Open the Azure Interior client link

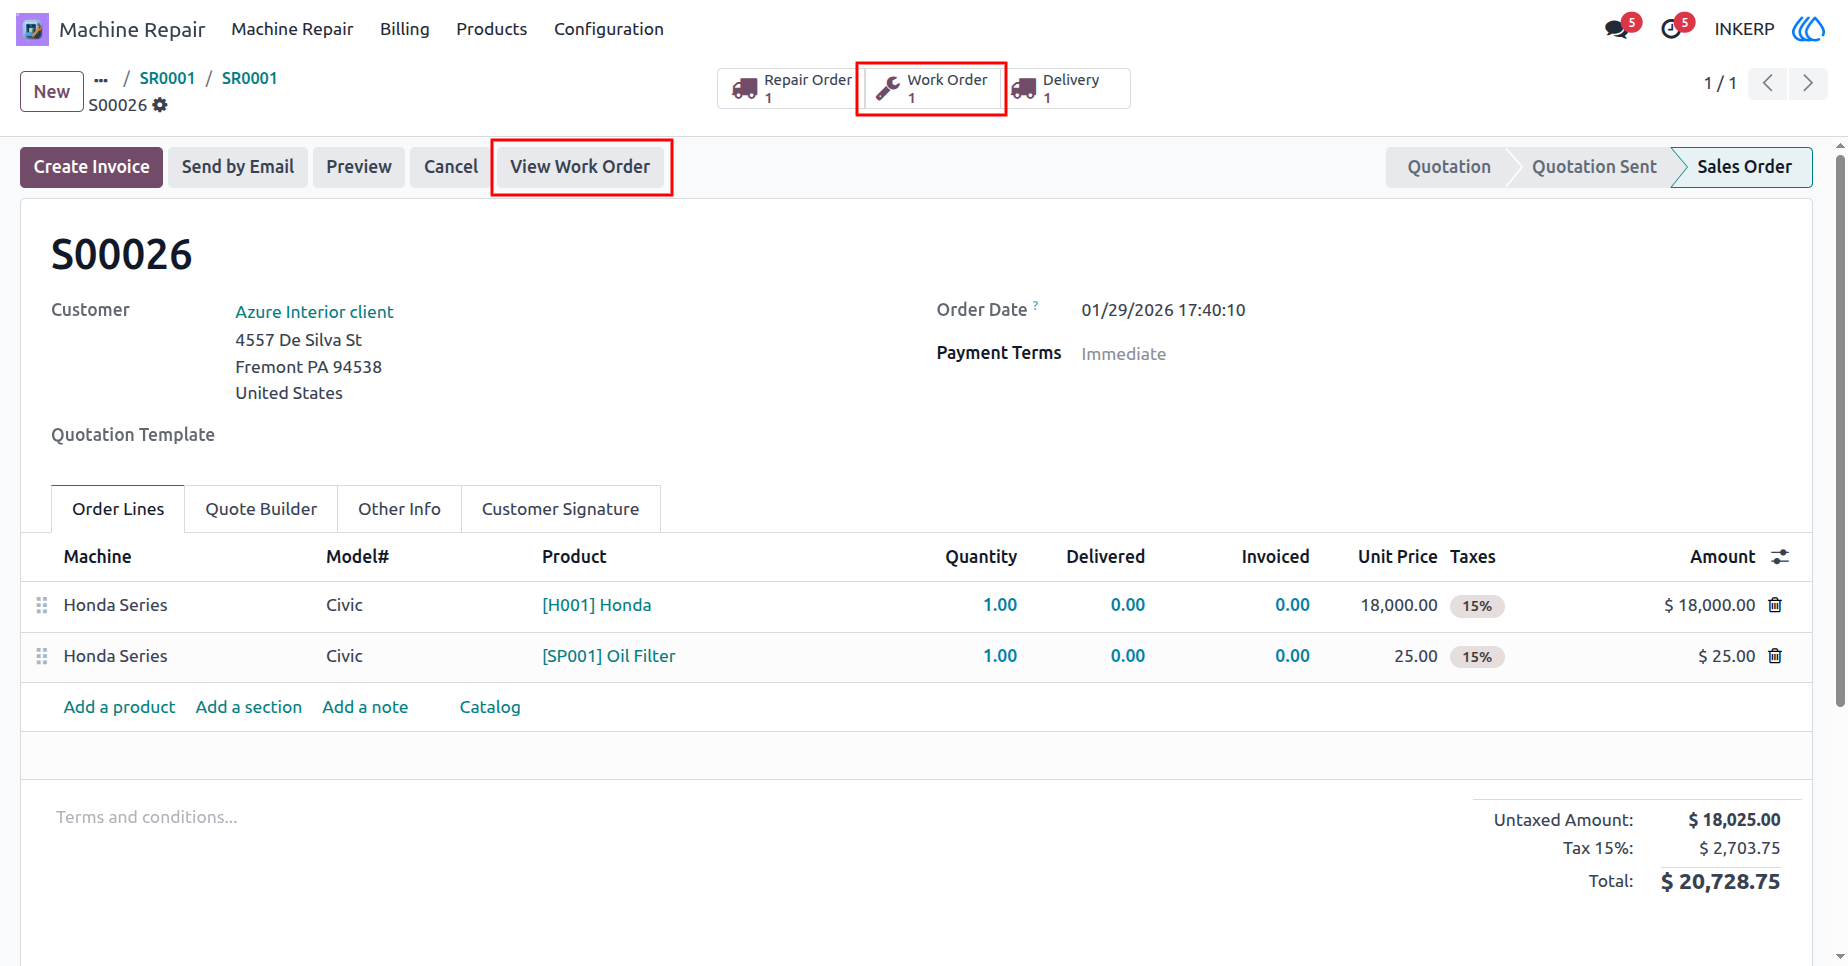tap(314, 312)
